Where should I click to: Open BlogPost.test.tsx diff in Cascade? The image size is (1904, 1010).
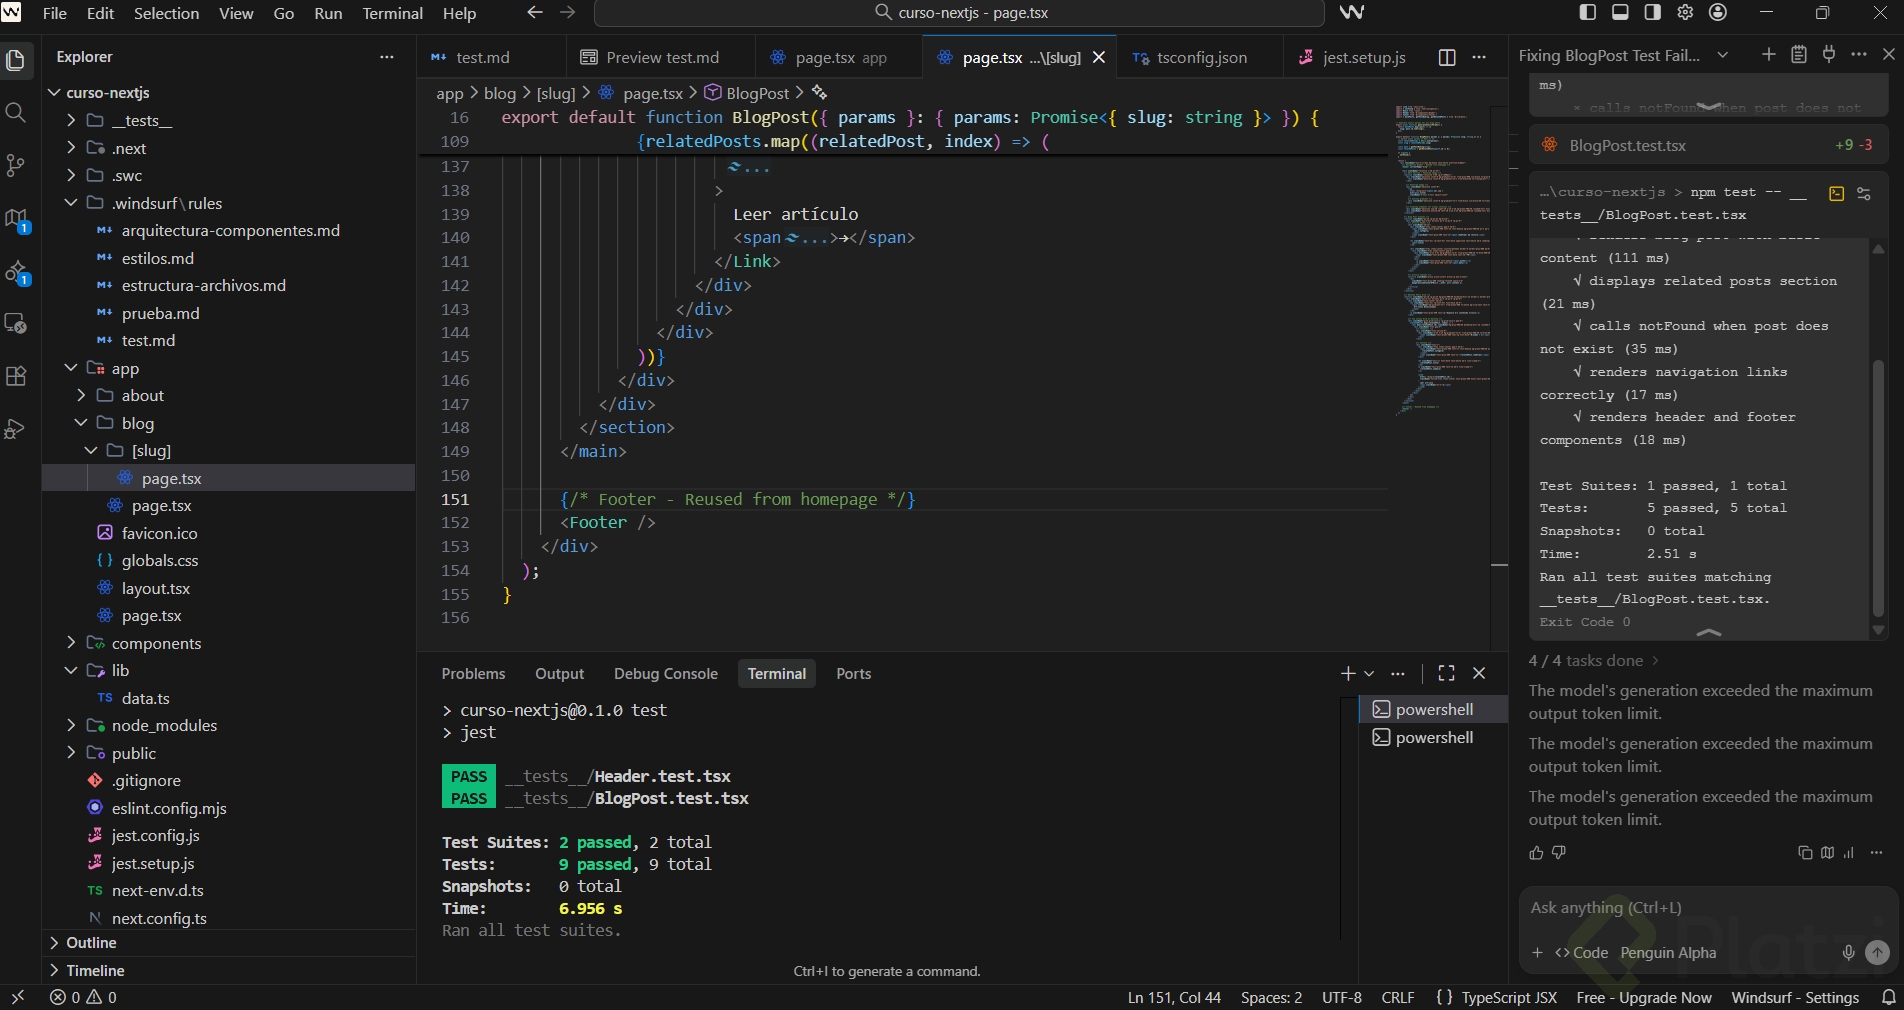coord(1709,145)
